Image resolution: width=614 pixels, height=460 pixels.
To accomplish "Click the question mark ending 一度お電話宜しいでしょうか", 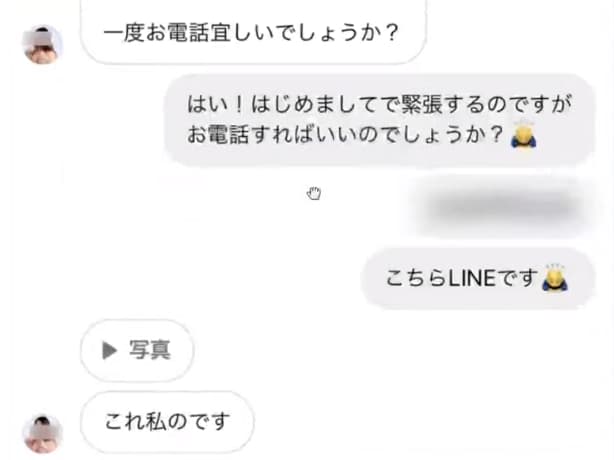I will [x=391, y=32].
